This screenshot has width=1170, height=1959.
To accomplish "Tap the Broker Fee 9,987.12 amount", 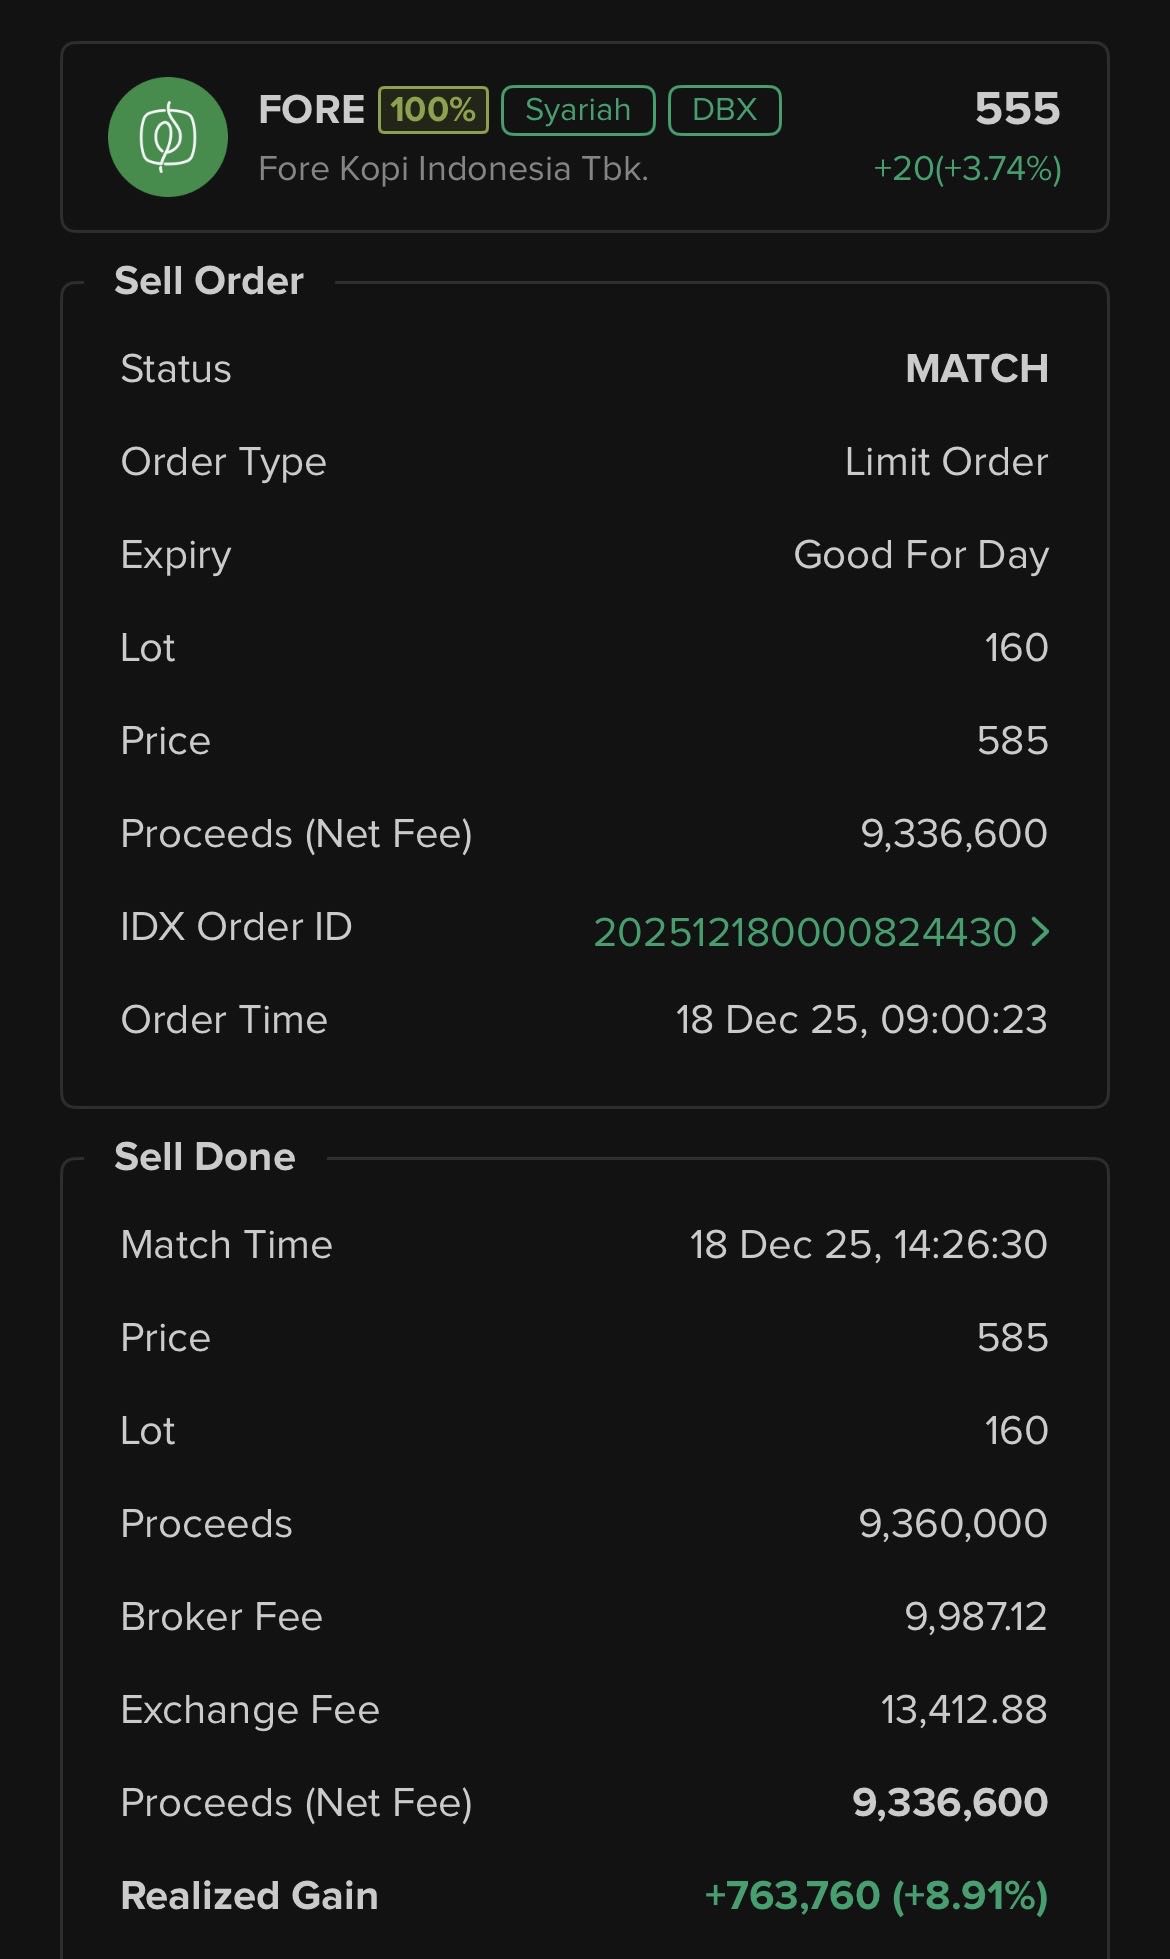I will pos(975,1616).
